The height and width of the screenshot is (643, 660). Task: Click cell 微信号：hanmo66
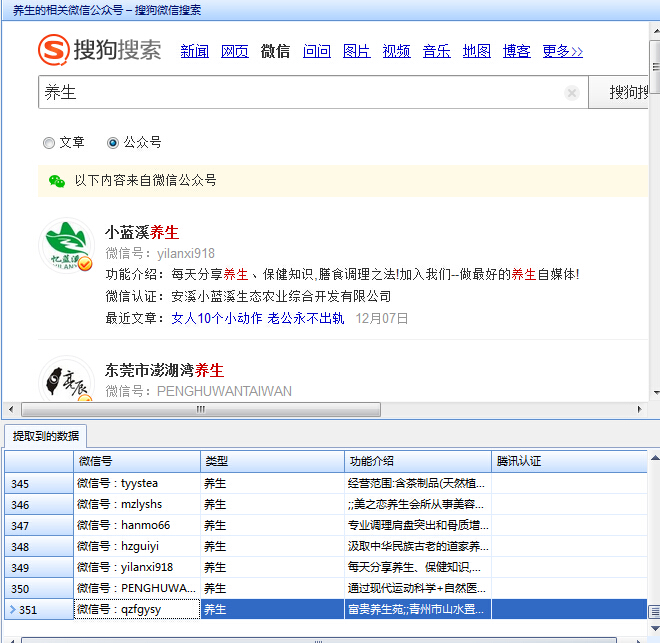137,525
